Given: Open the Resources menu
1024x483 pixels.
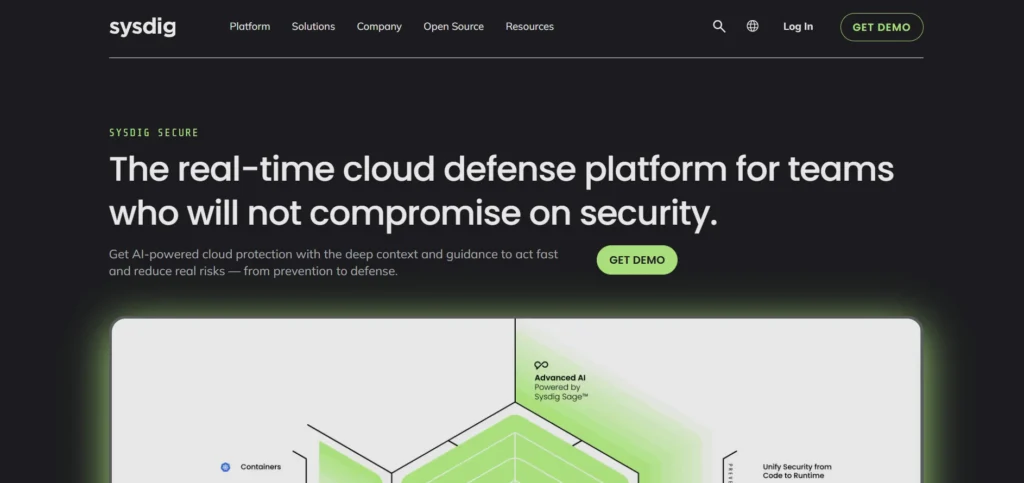Looking at the screenshot, I should (529, 27).
